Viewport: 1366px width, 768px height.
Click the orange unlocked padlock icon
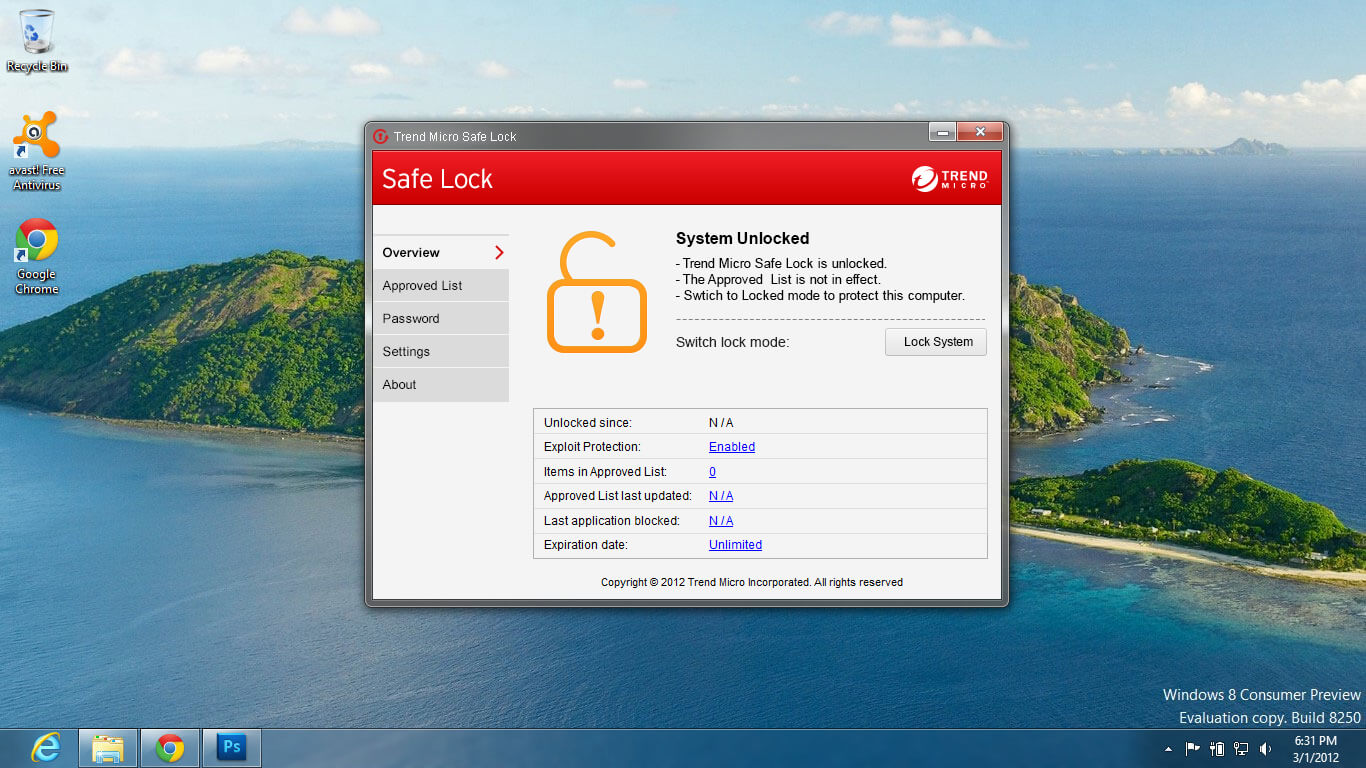[596, 292]
